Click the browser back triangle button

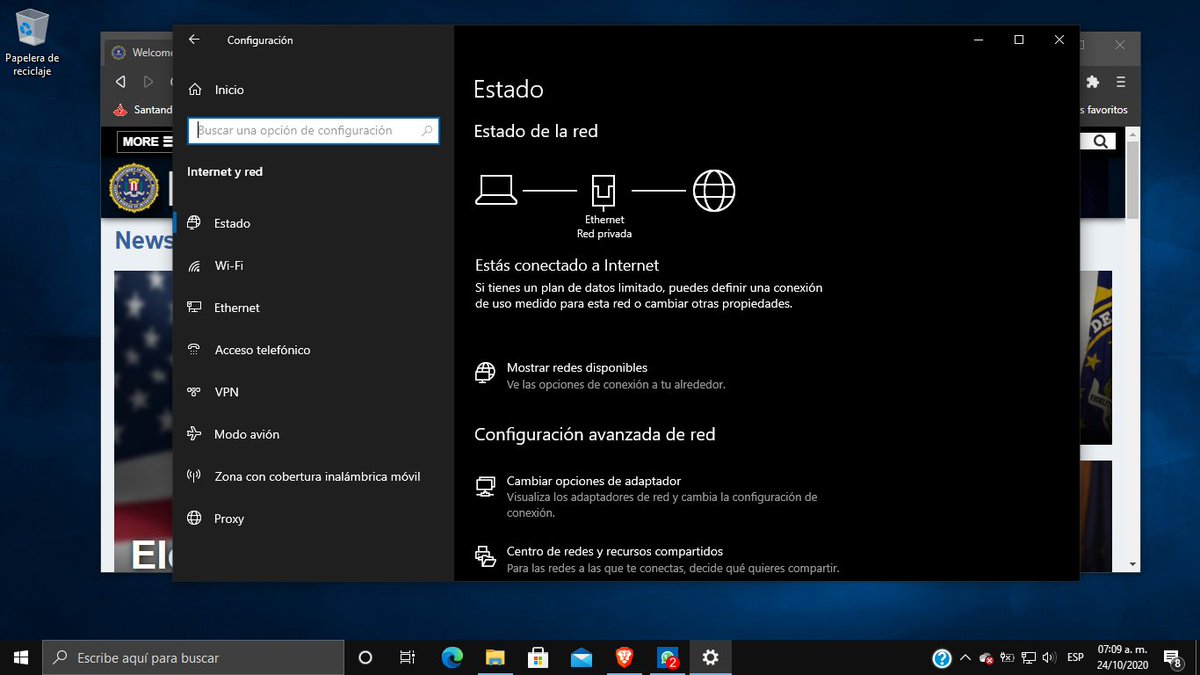pos(120,81)
